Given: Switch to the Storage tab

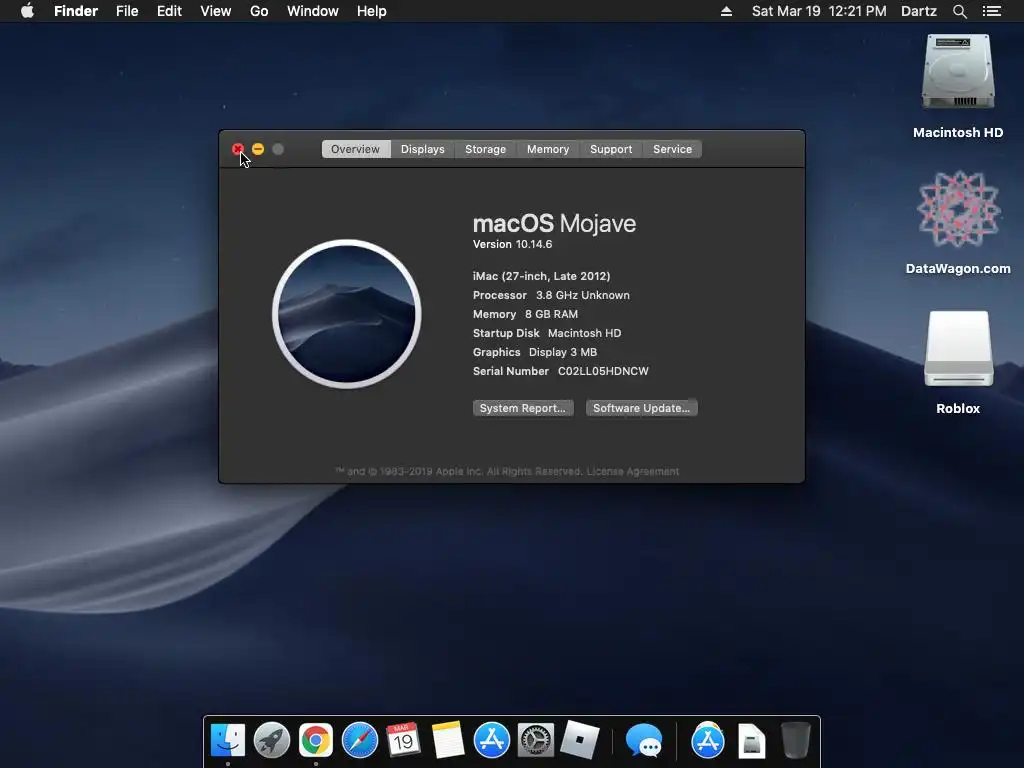Looking at the screenshot, I should point(485,149).
